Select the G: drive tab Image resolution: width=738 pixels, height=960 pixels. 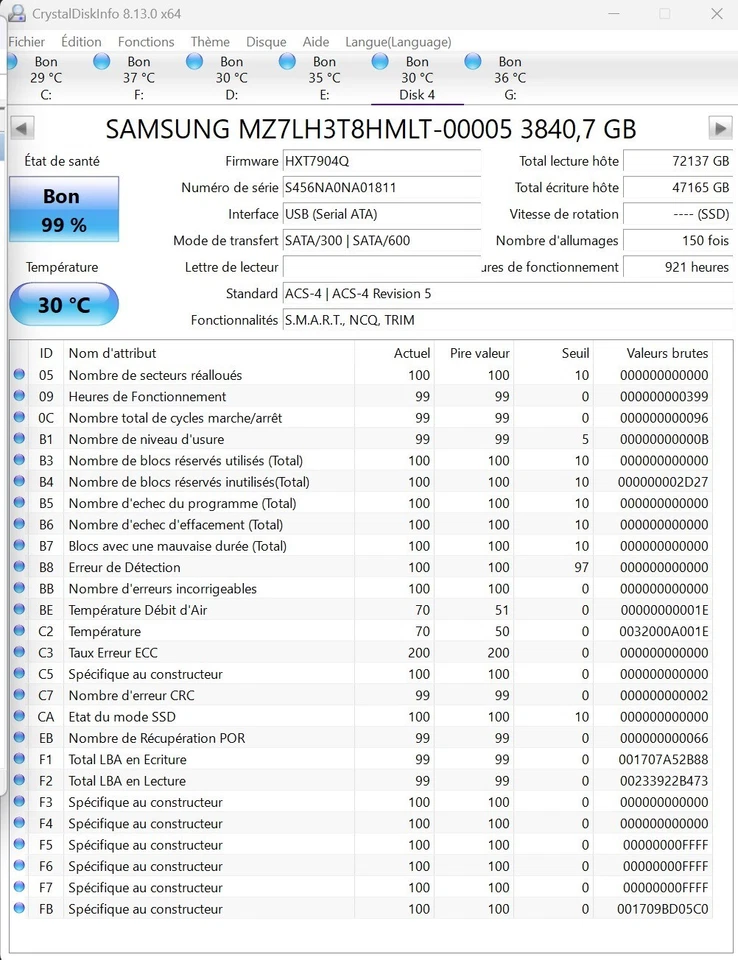point(510,78)
